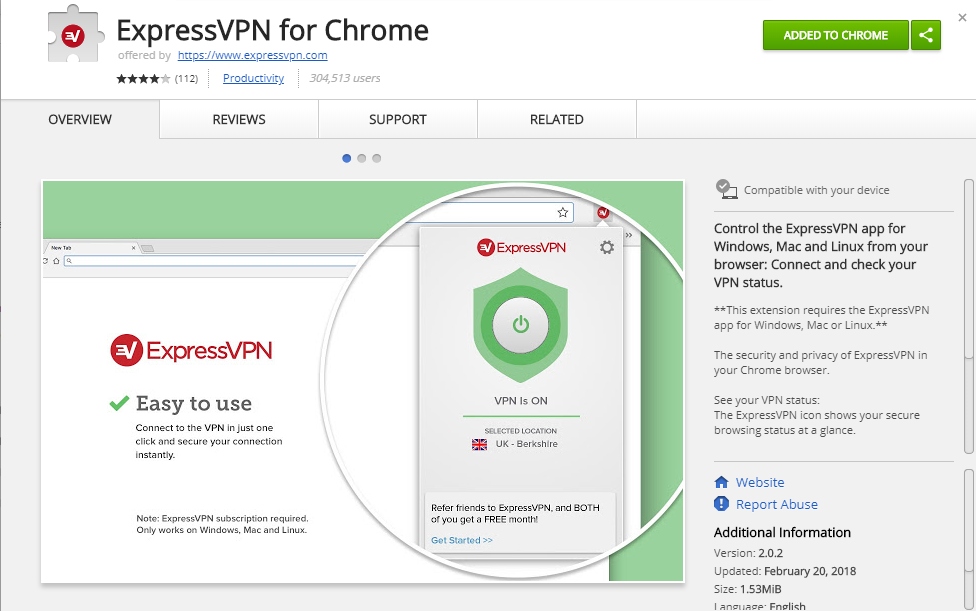Click the Added to Chrome button

coord(835,34)
